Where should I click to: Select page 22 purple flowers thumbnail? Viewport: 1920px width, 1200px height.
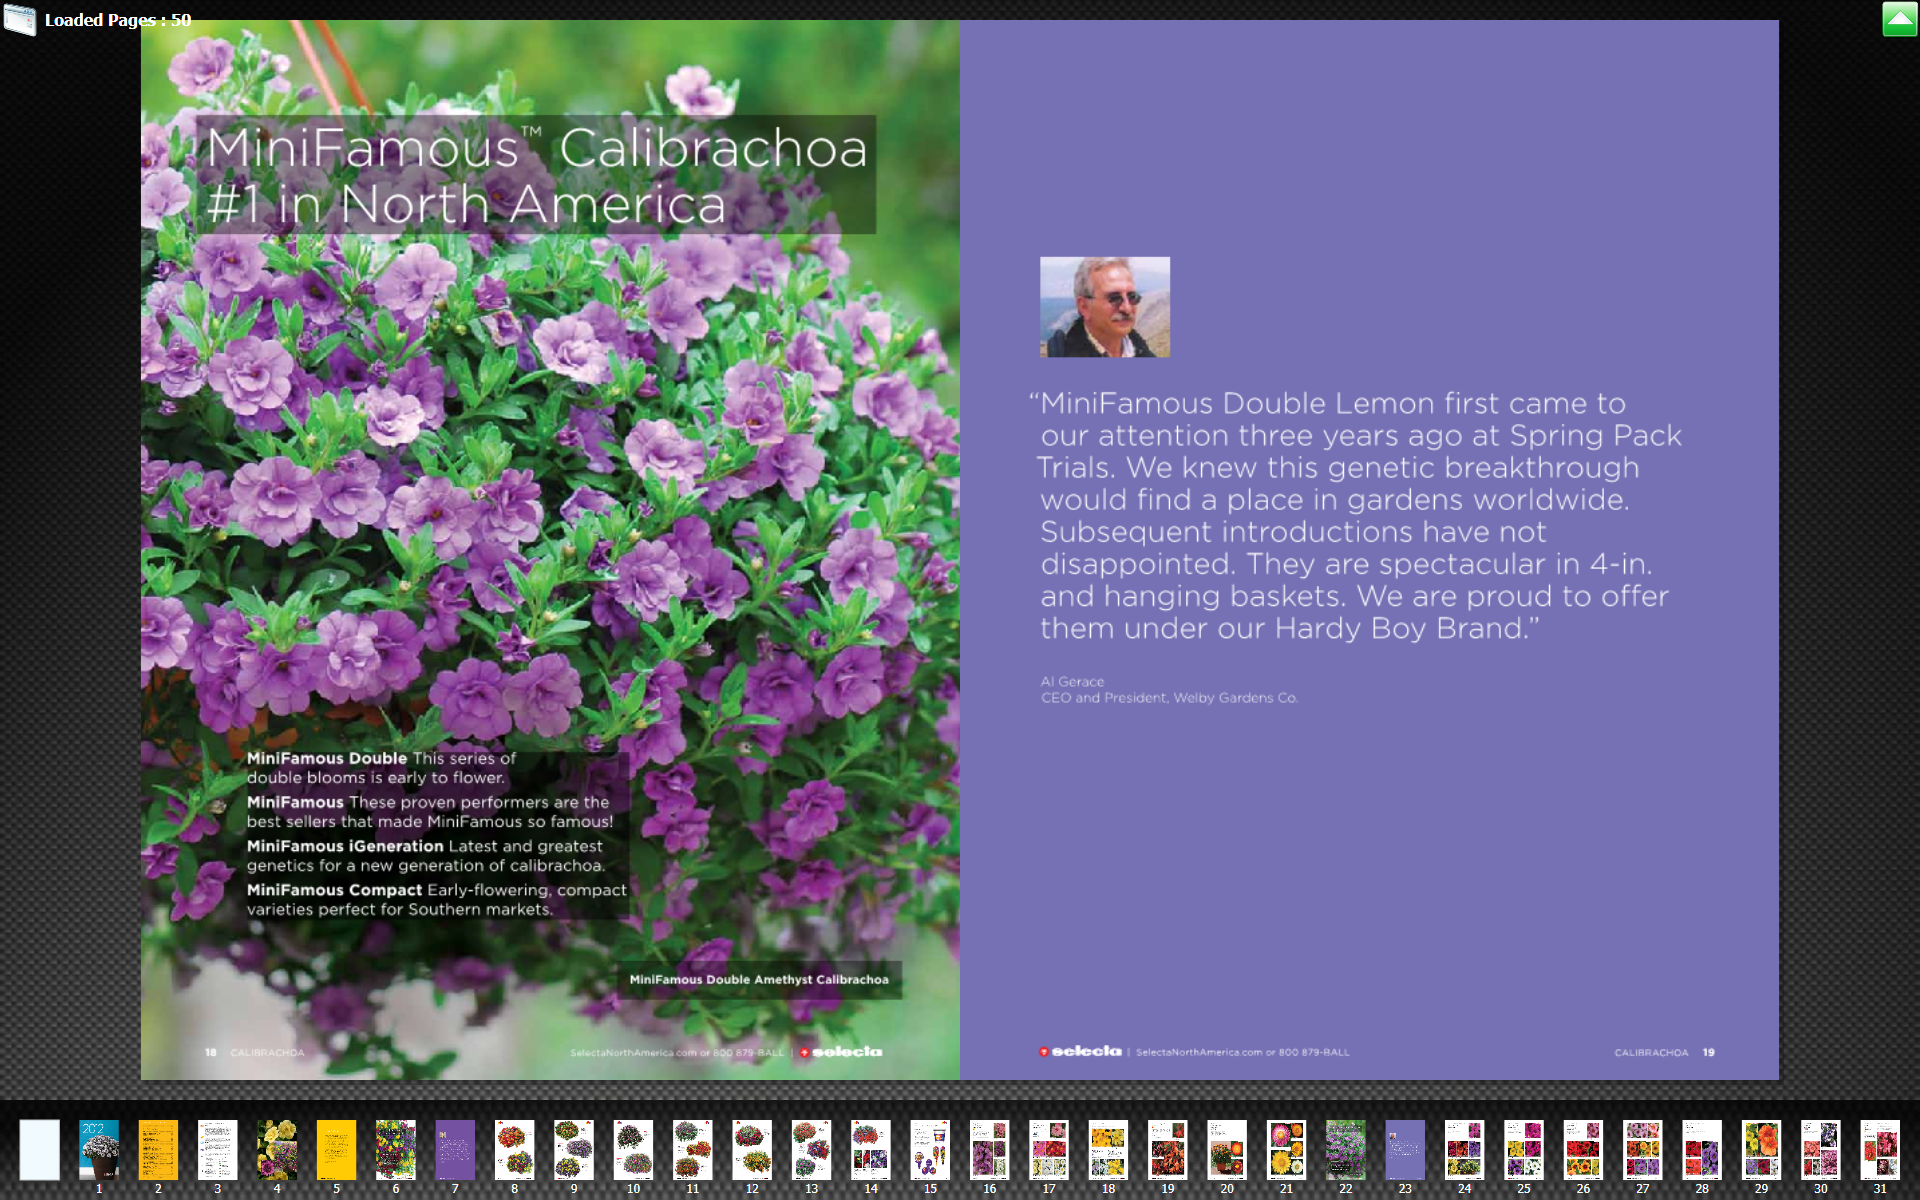1346,1150
